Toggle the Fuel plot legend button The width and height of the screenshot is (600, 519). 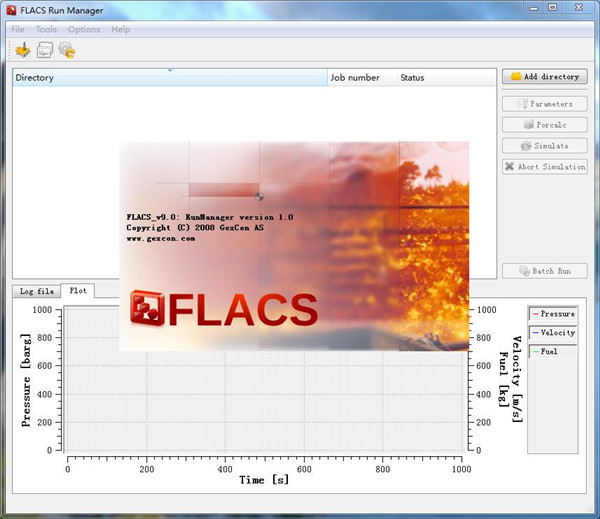[x=553, y=351]
